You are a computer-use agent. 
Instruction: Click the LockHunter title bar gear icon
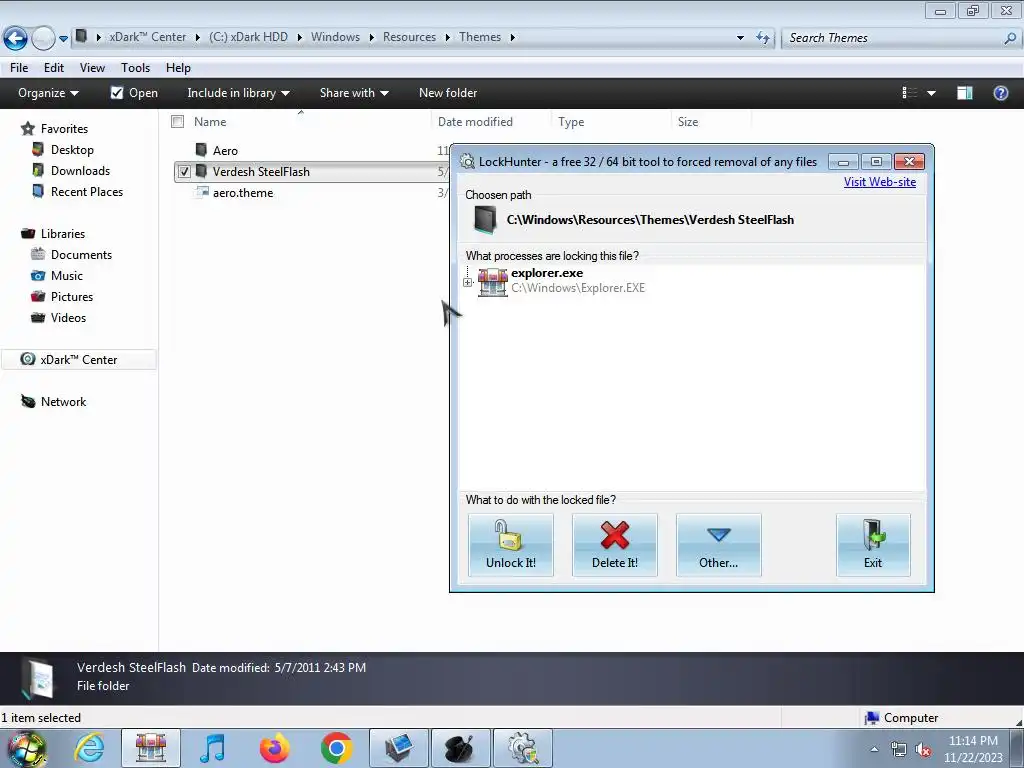click(x=467, y=161)
